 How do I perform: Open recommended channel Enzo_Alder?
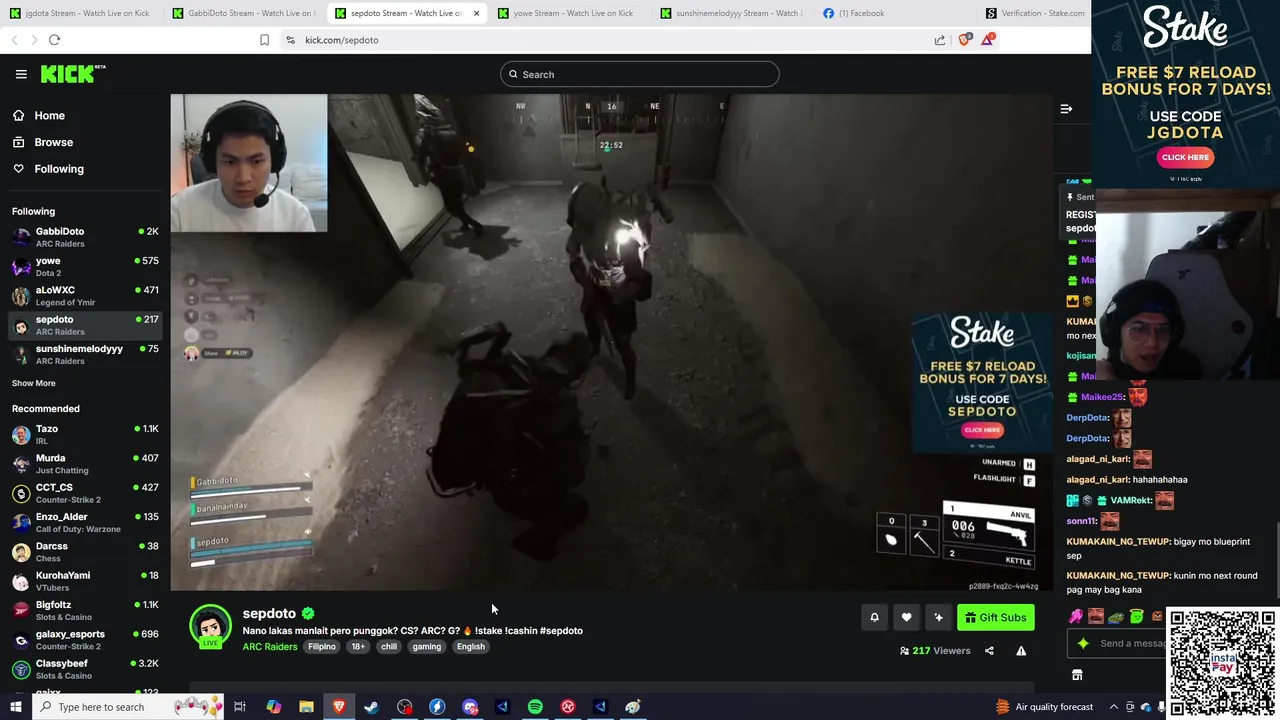(x=85, y=522)
